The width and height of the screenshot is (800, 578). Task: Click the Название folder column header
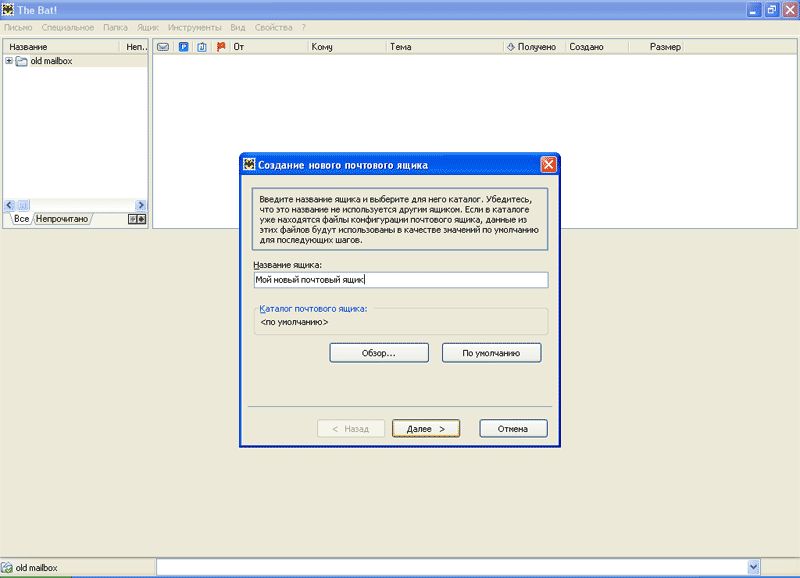61,47
